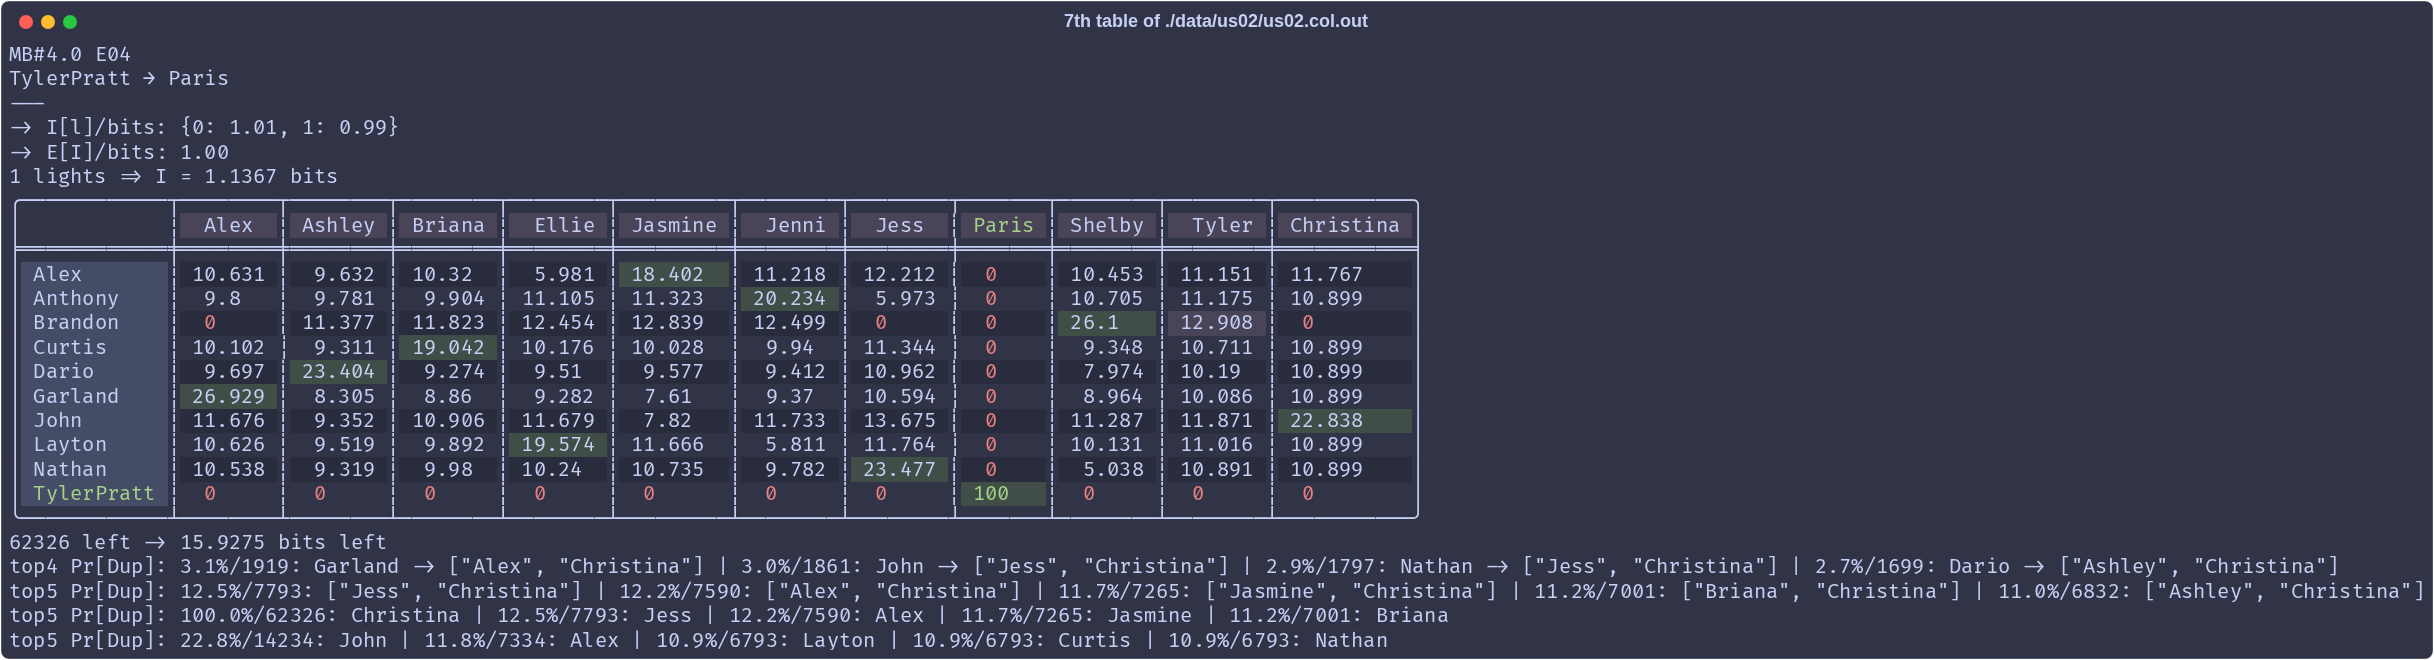Viewport: 2434px width, 660px height.
Task: Click the 'Jenni' column header
Action: pyautogui.click(x=790, y=225)
